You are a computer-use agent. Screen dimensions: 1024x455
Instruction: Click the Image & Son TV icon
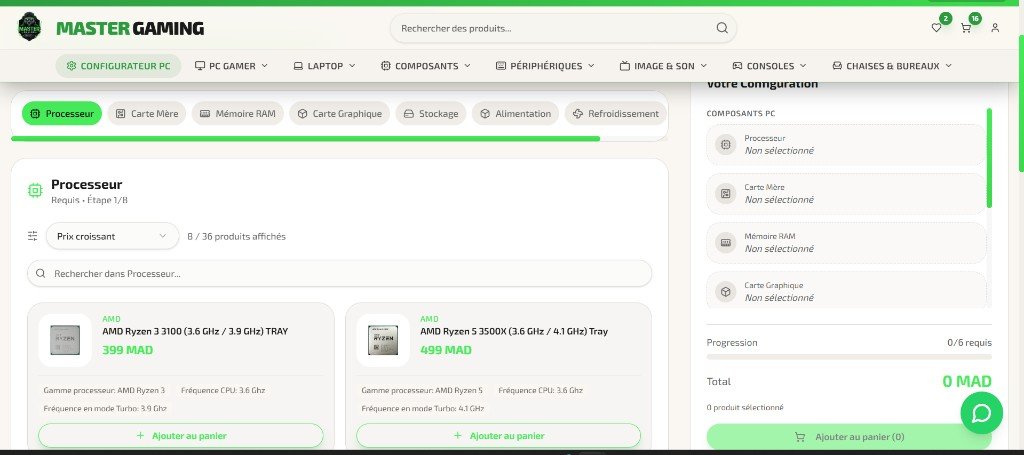pos(625,66)
